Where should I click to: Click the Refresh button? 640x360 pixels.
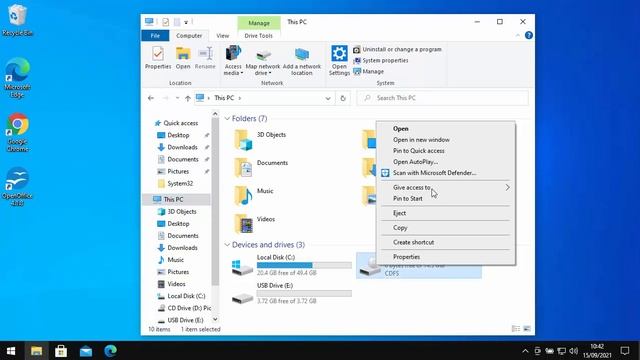(343, 98)
